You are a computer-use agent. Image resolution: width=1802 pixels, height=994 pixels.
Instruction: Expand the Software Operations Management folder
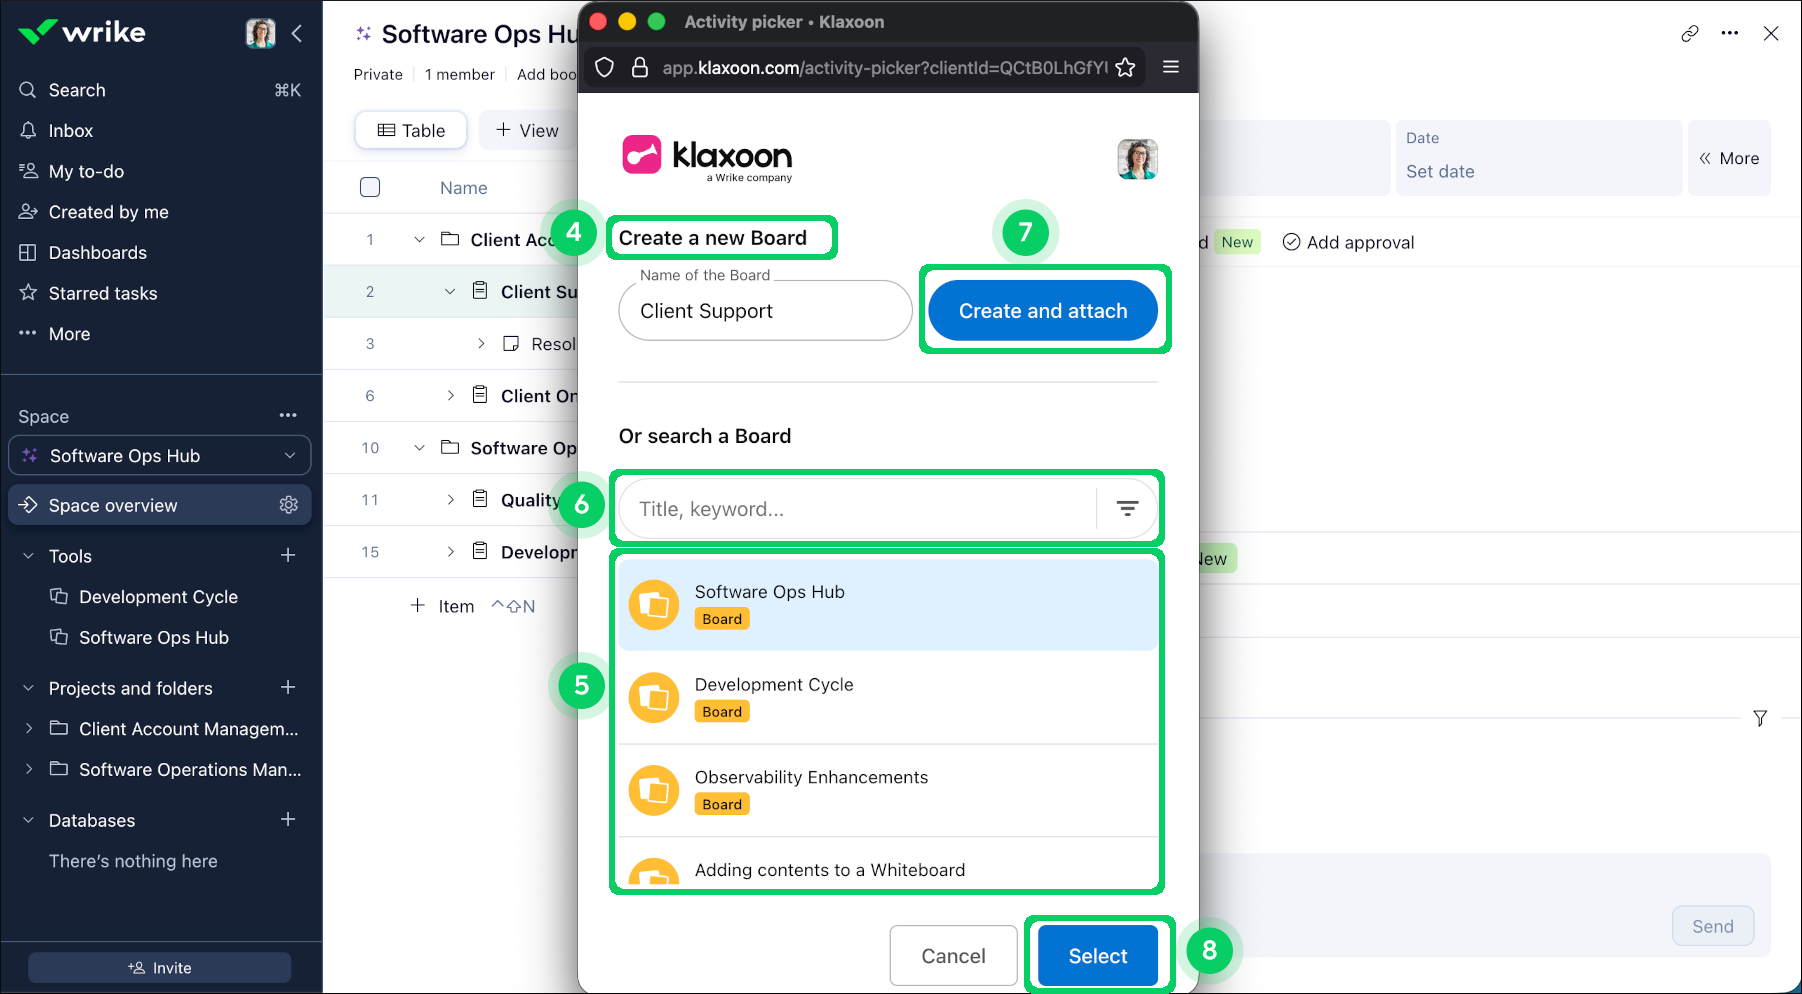pos(29,770)
